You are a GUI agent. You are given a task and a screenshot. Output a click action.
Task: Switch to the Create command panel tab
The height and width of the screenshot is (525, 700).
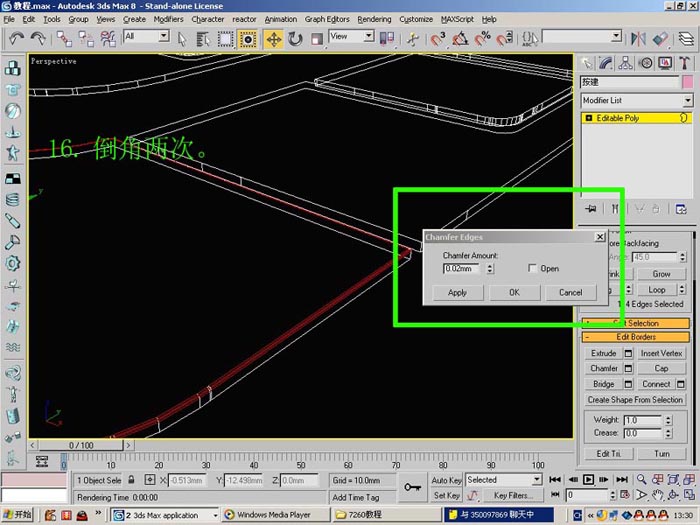point(587,63)
